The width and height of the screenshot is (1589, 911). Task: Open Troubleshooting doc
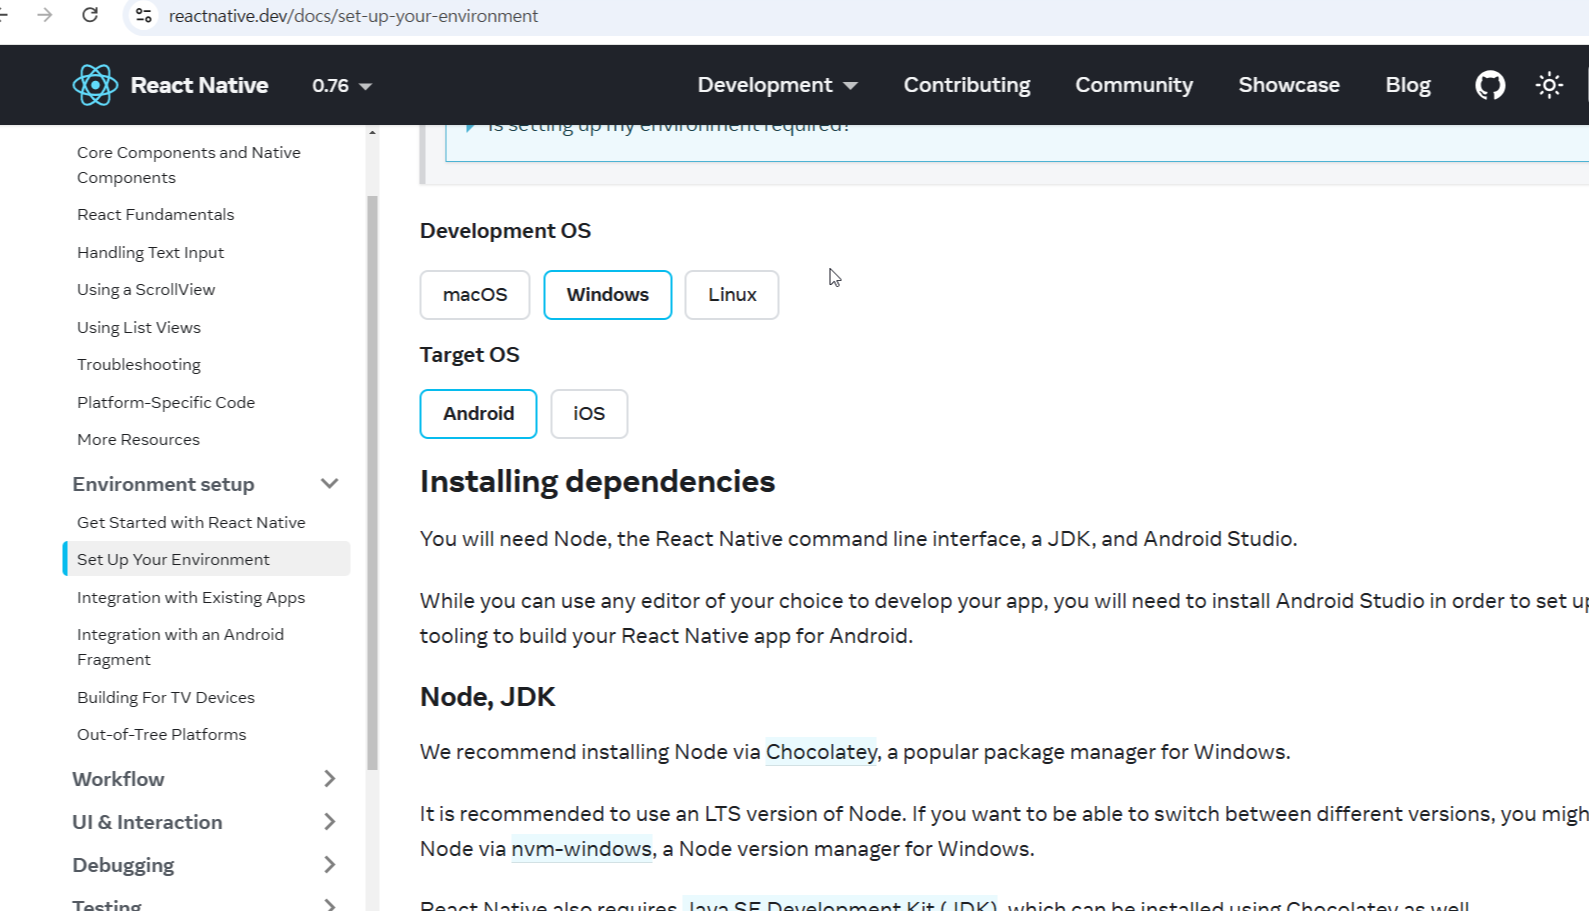click(x=139, y=365)
